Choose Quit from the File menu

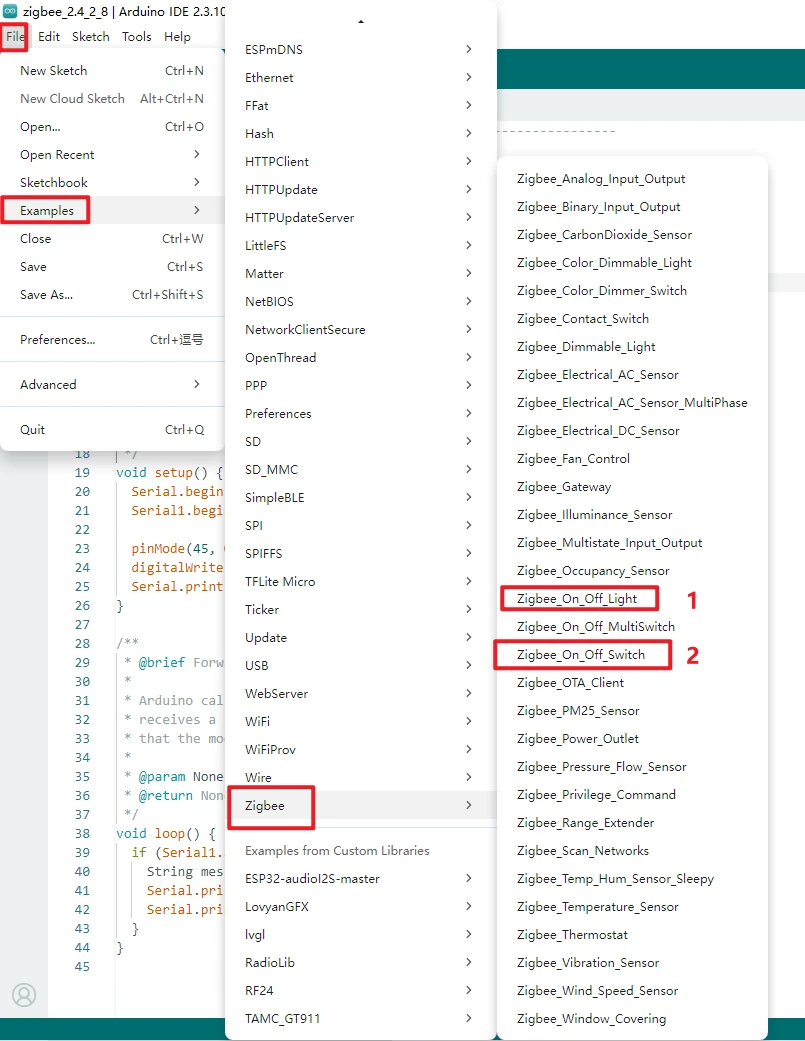click(112, 430)
